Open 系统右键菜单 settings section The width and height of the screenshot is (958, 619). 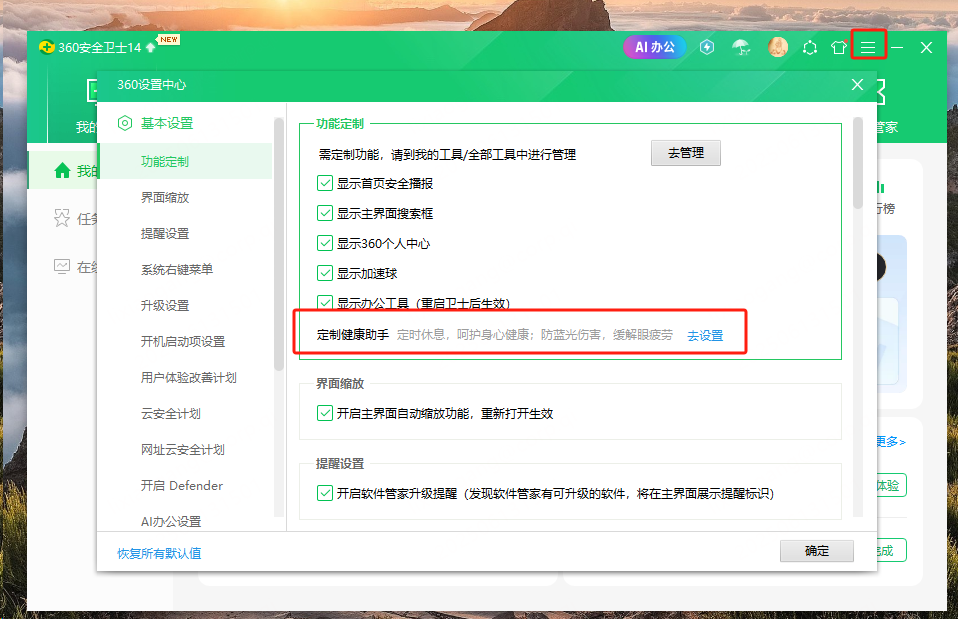coord(177,270)
